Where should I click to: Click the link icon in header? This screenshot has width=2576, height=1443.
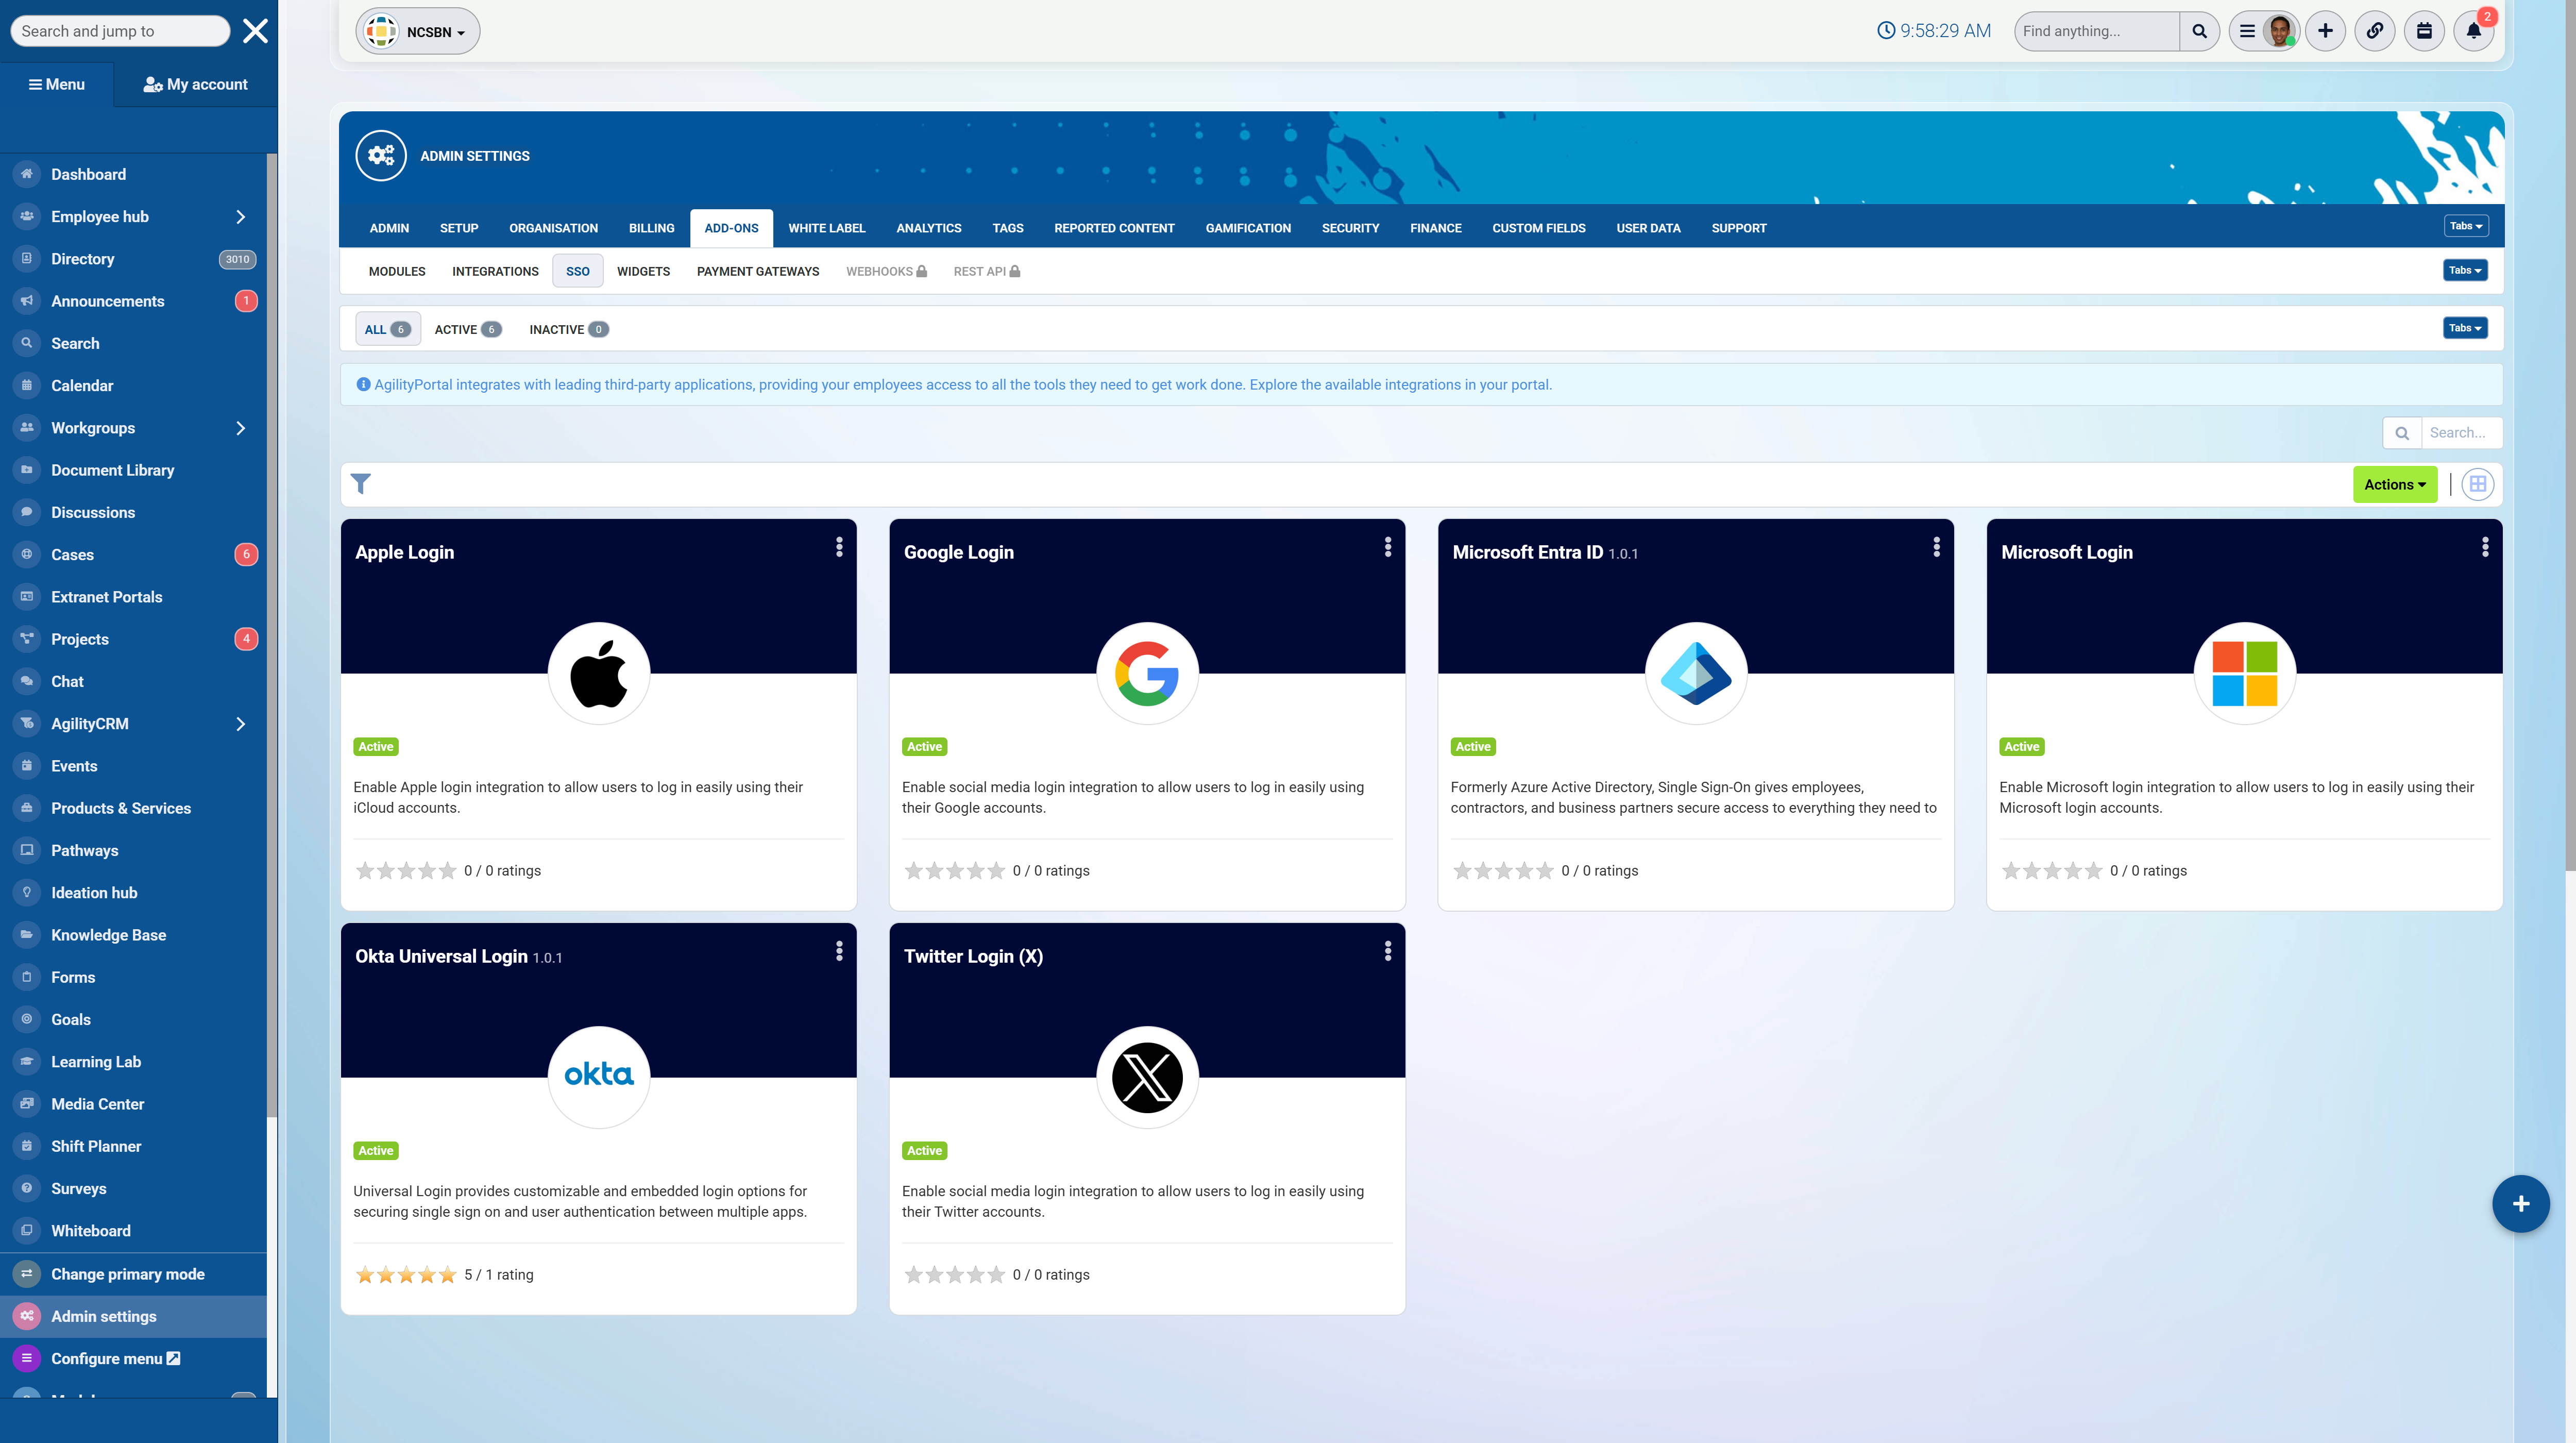pyautogui.click(x=2374, y=31)
